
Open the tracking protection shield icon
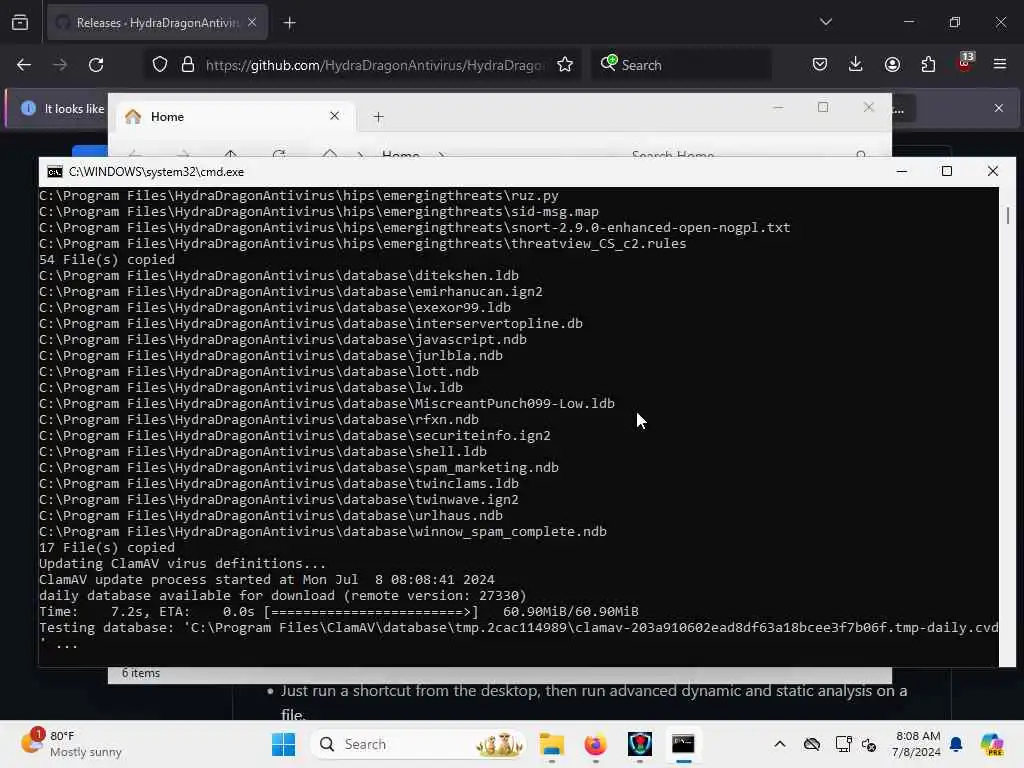[160, 65]
